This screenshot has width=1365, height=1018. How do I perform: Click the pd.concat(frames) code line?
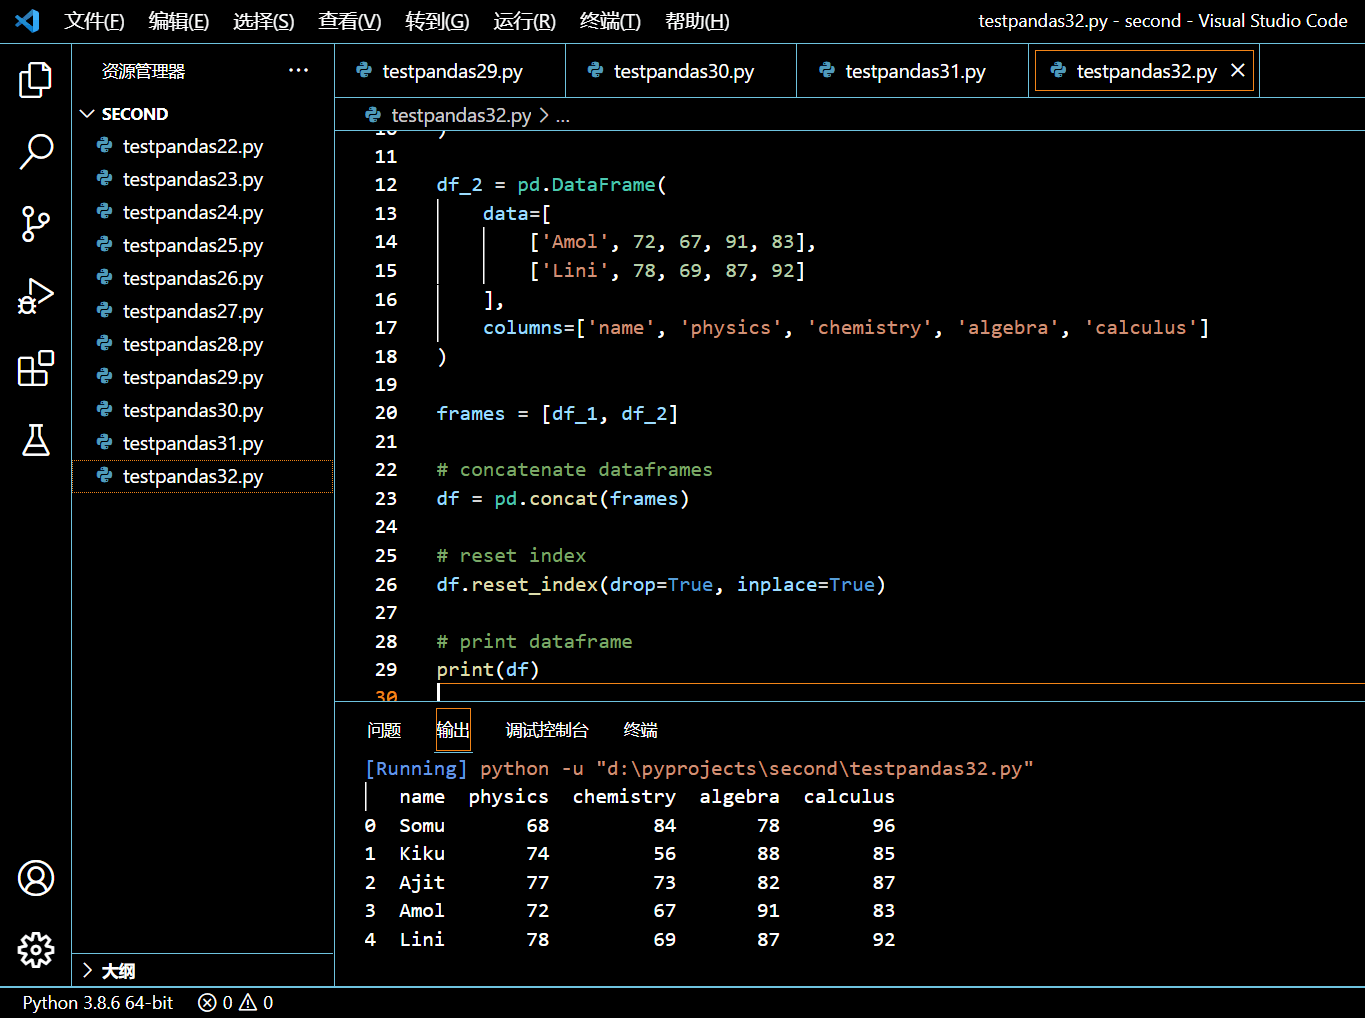(563, 498)
